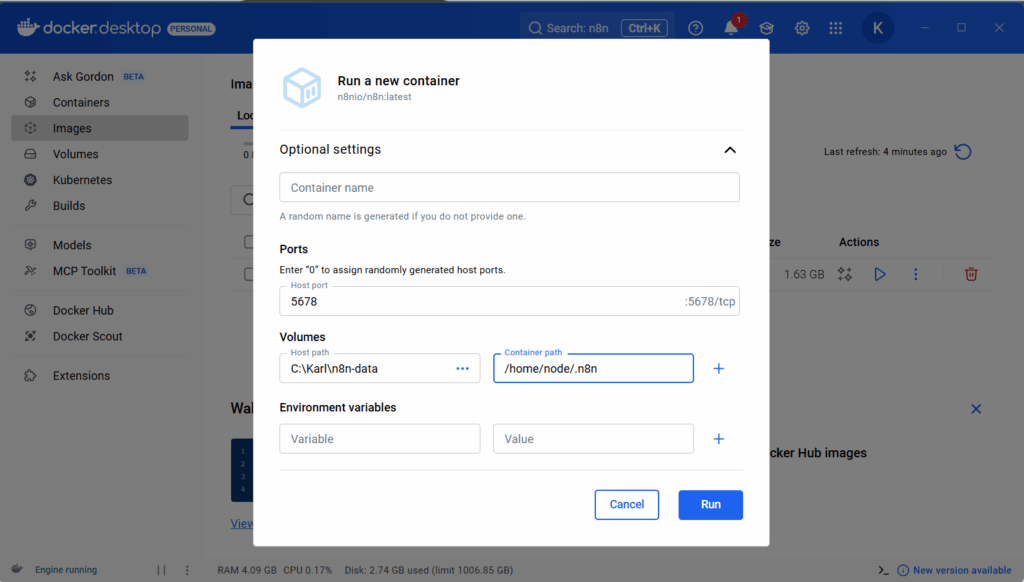Select Images in the sidebar
This screenshot has width=1024, height=582.
(100, 128)
